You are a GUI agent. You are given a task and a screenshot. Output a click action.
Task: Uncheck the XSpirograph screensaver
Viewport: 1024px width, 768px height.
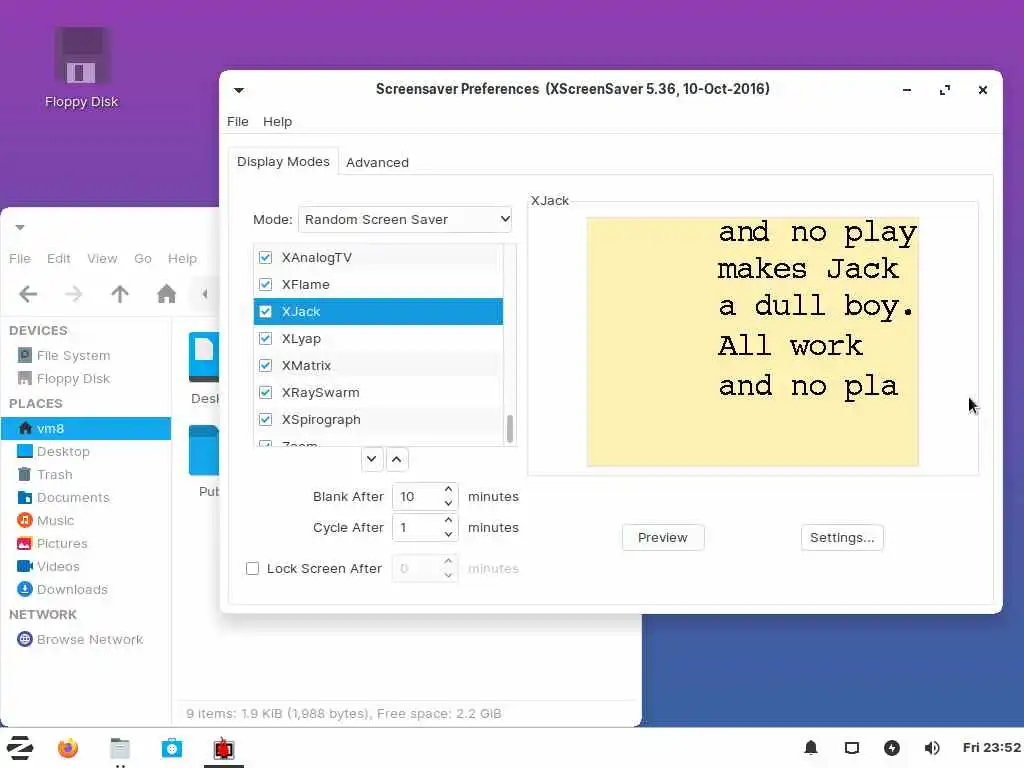coord(265,419)
